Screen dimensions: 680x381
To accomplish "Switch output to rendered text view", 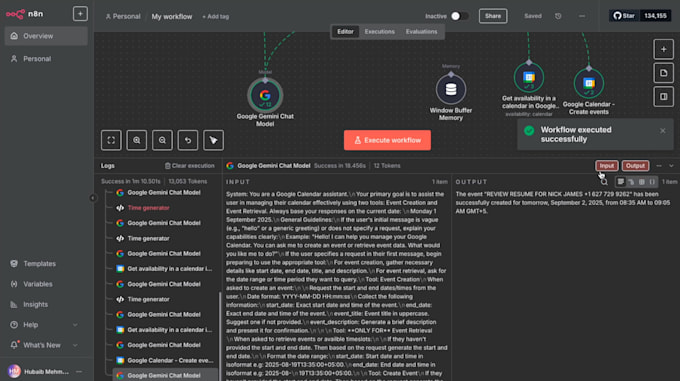I will pyautogui.click(x=621, y=182).
